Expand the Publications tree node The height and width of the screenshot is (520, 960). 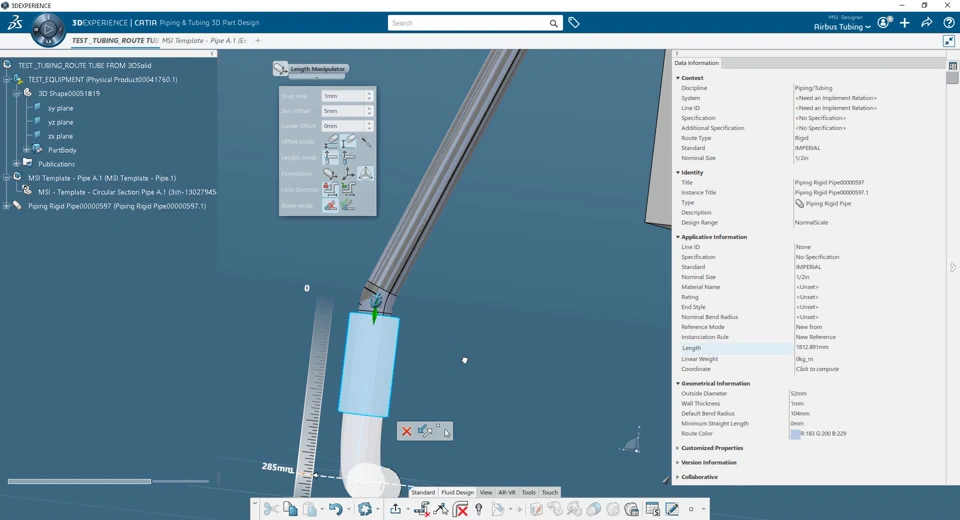click(x=17, y=164)
